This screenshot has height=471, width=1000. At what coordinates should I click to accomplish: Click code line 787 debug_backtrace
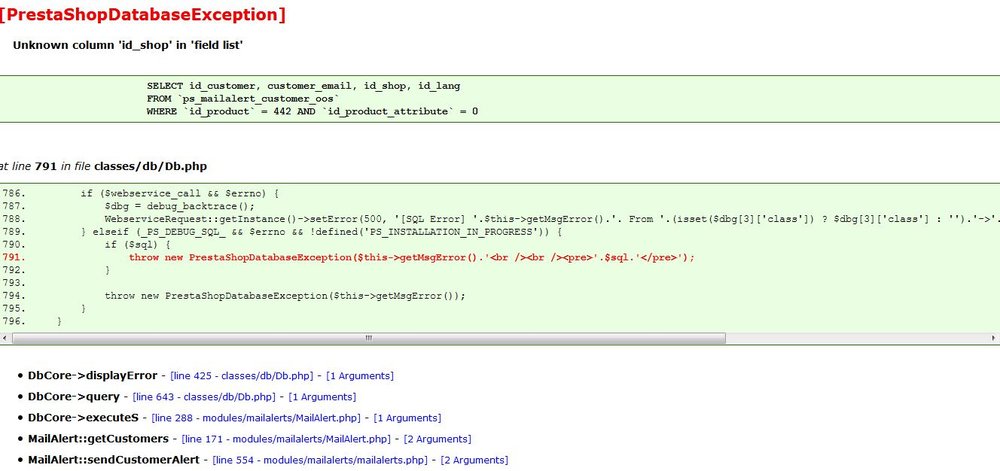[x=179, y=207]
